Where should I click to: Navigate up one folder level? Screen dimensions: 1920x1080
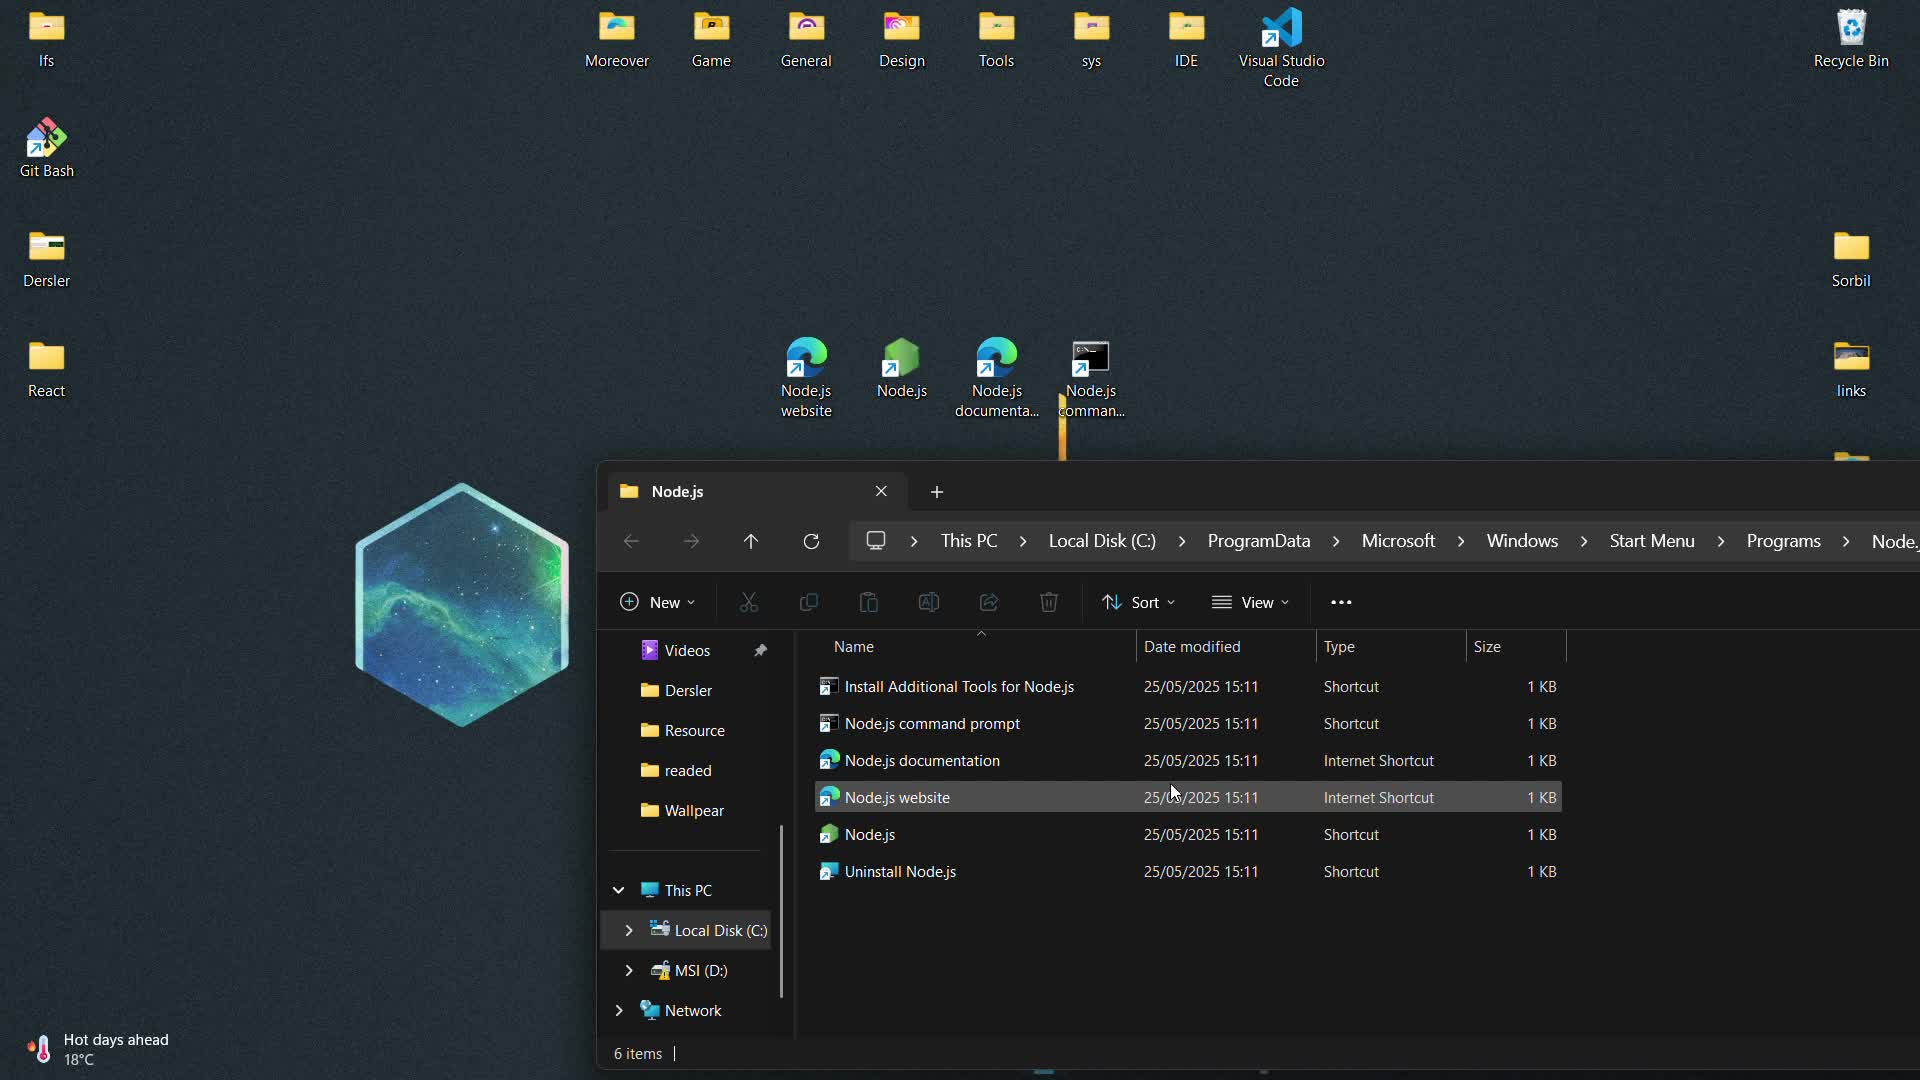(751, 541)
